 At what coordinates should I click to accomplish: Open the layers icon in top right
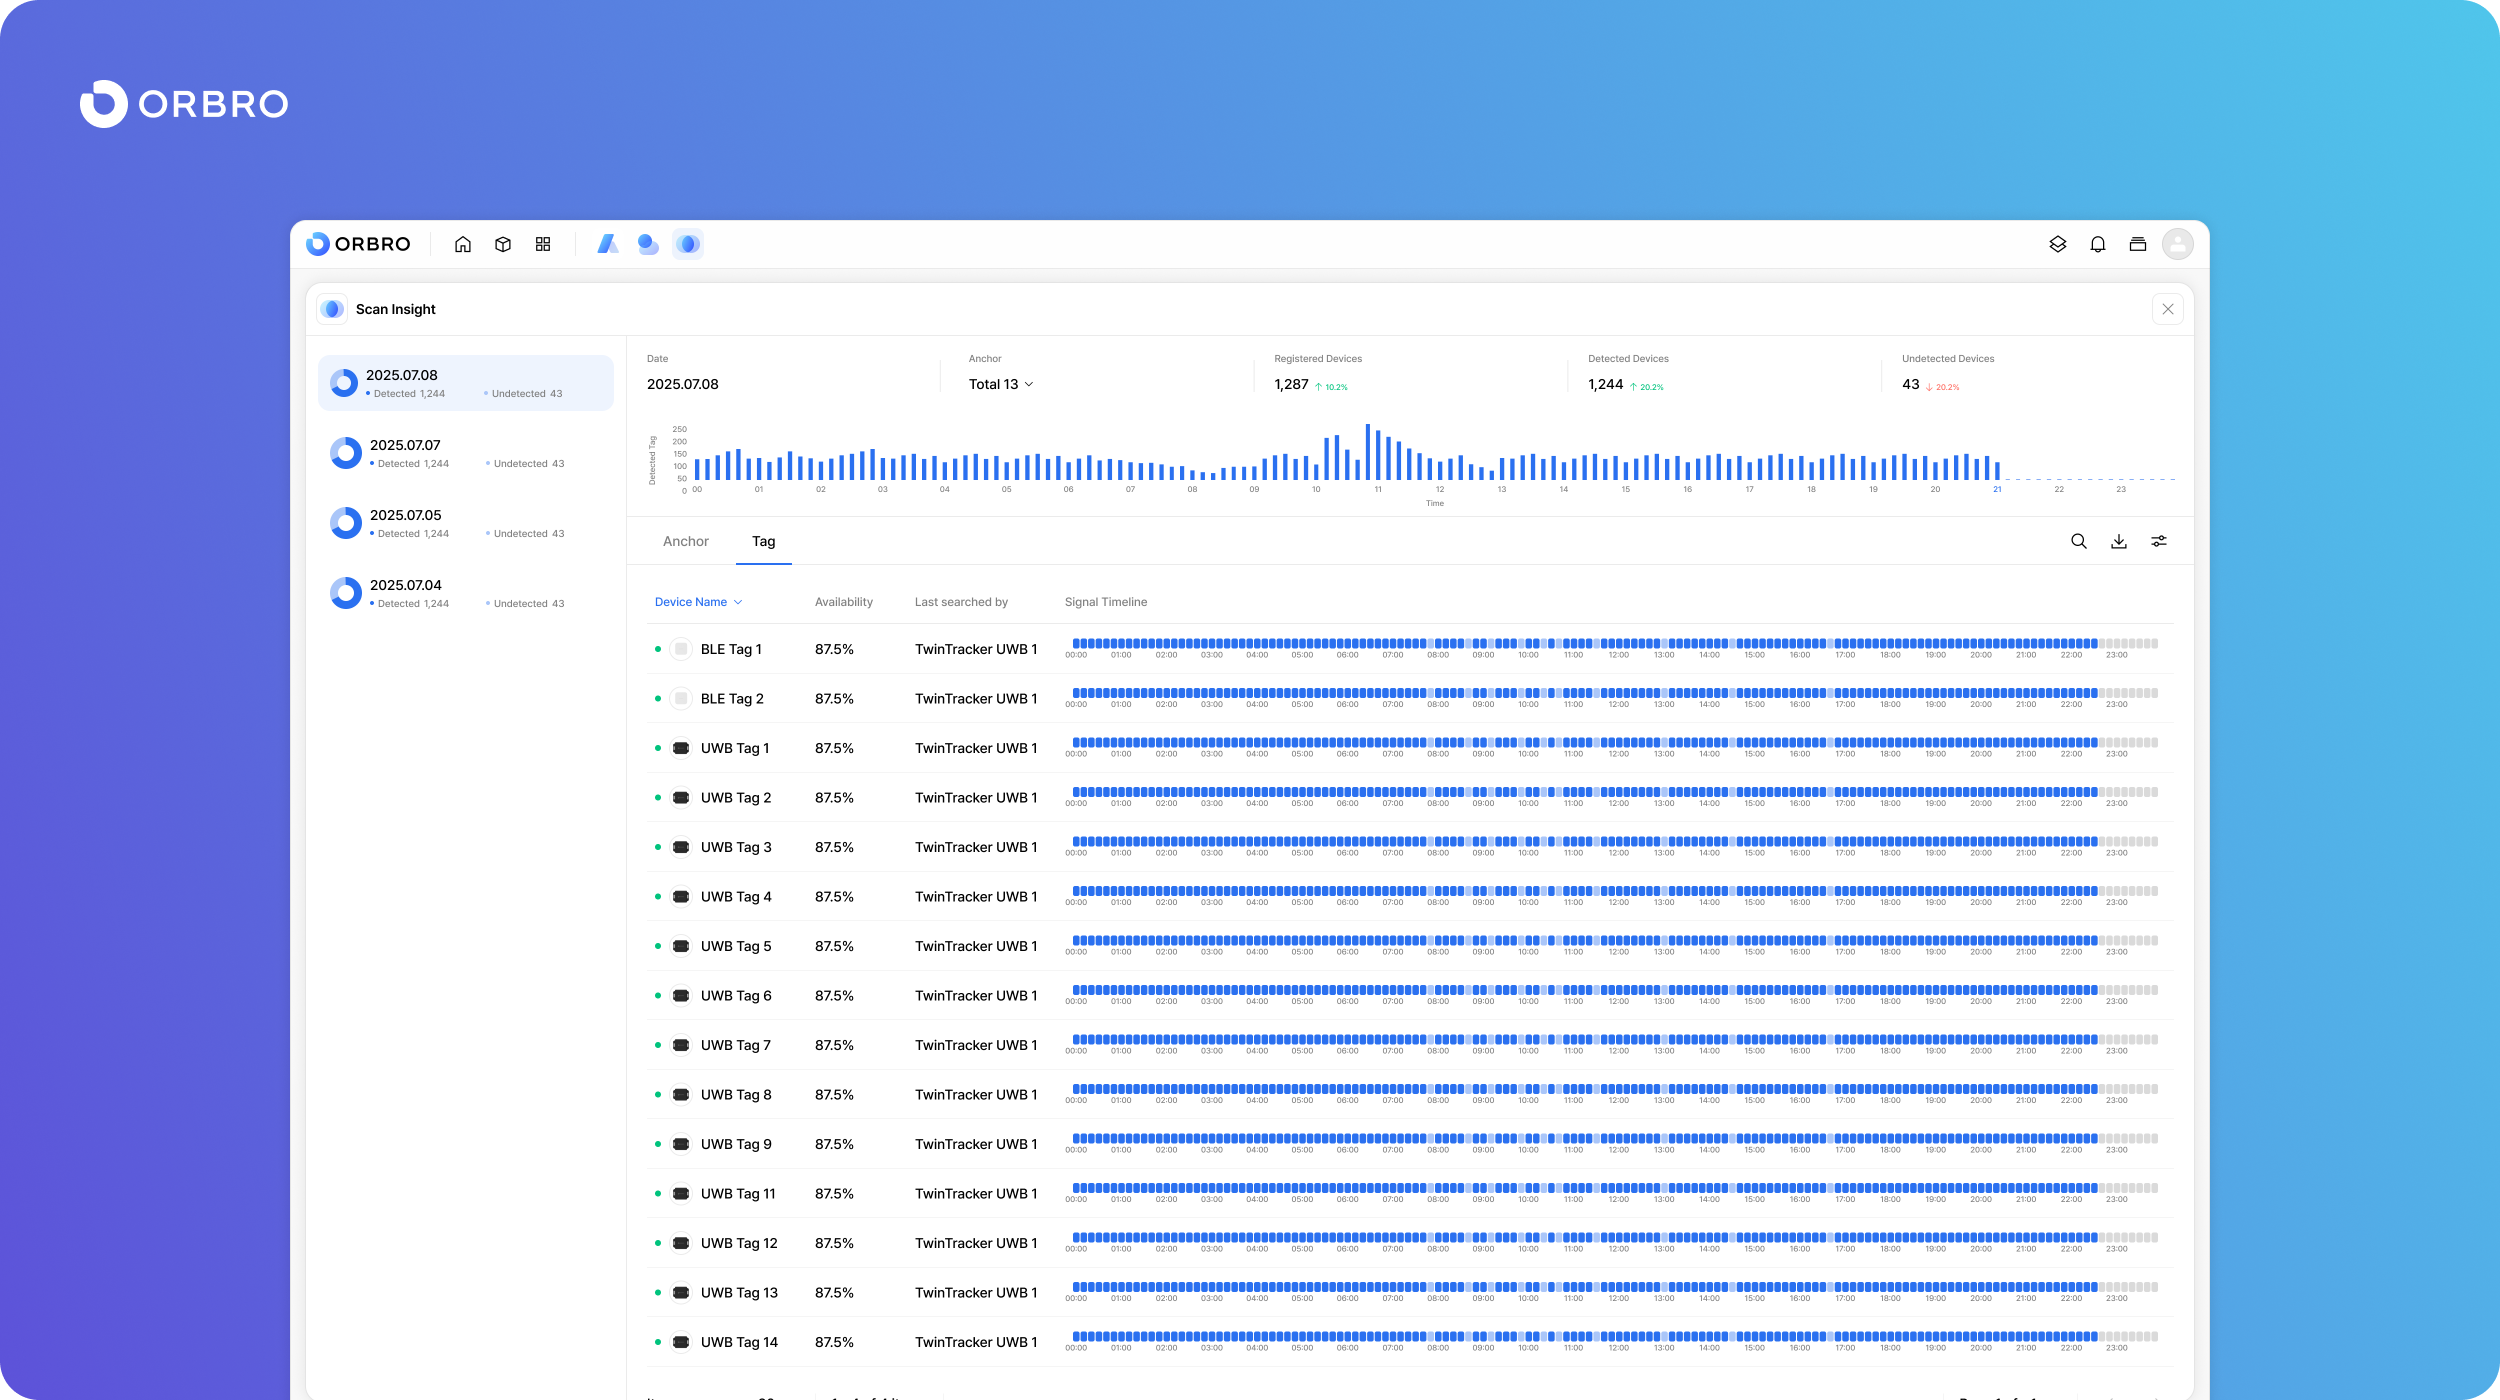2058,244
